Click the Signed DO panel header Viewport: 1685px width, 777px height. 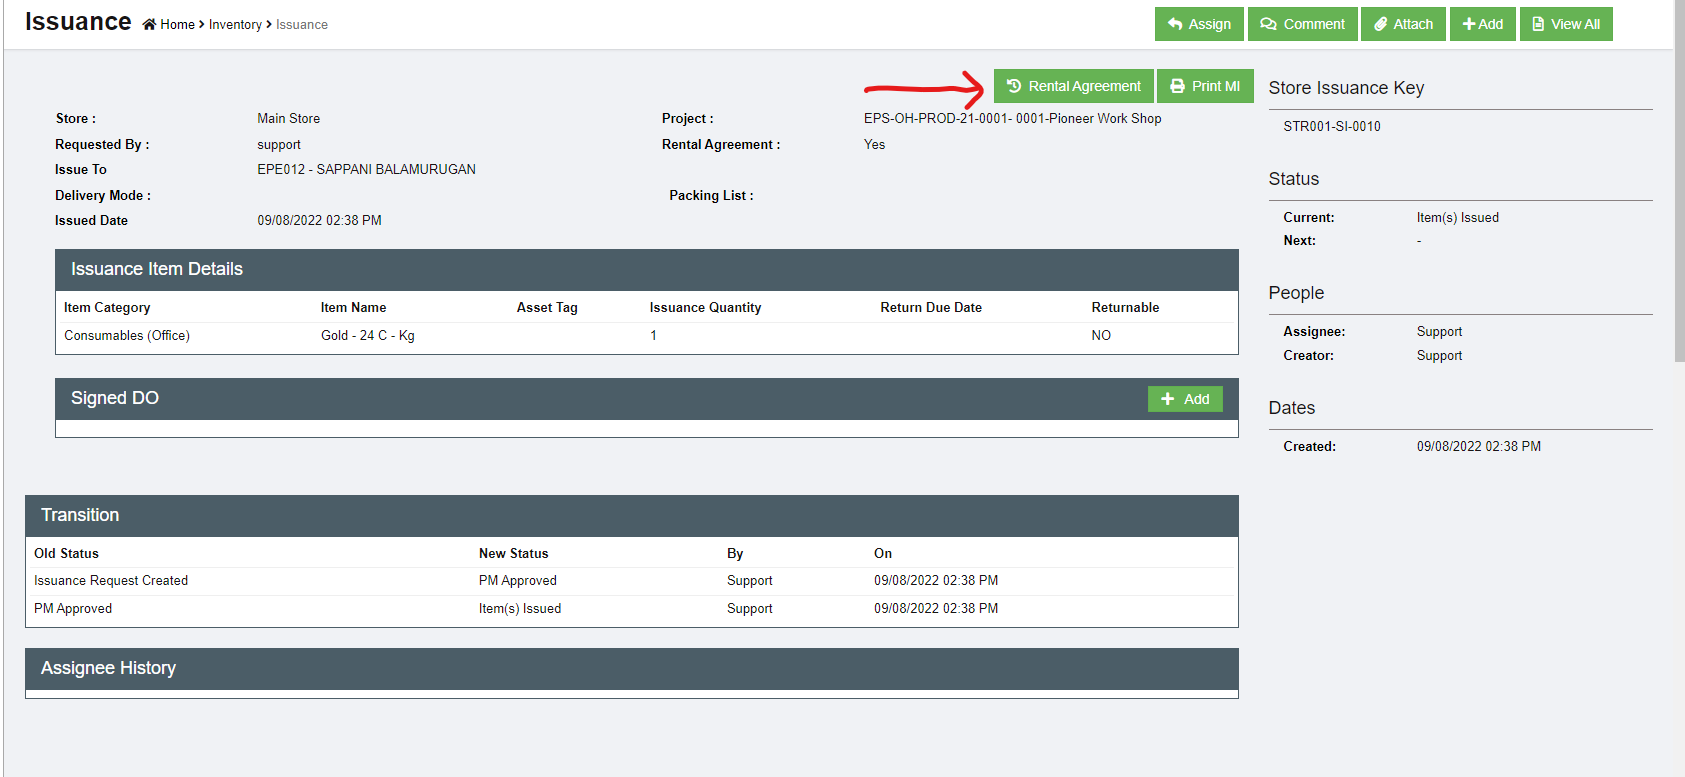pyautogui.click(x=600, y=398)
